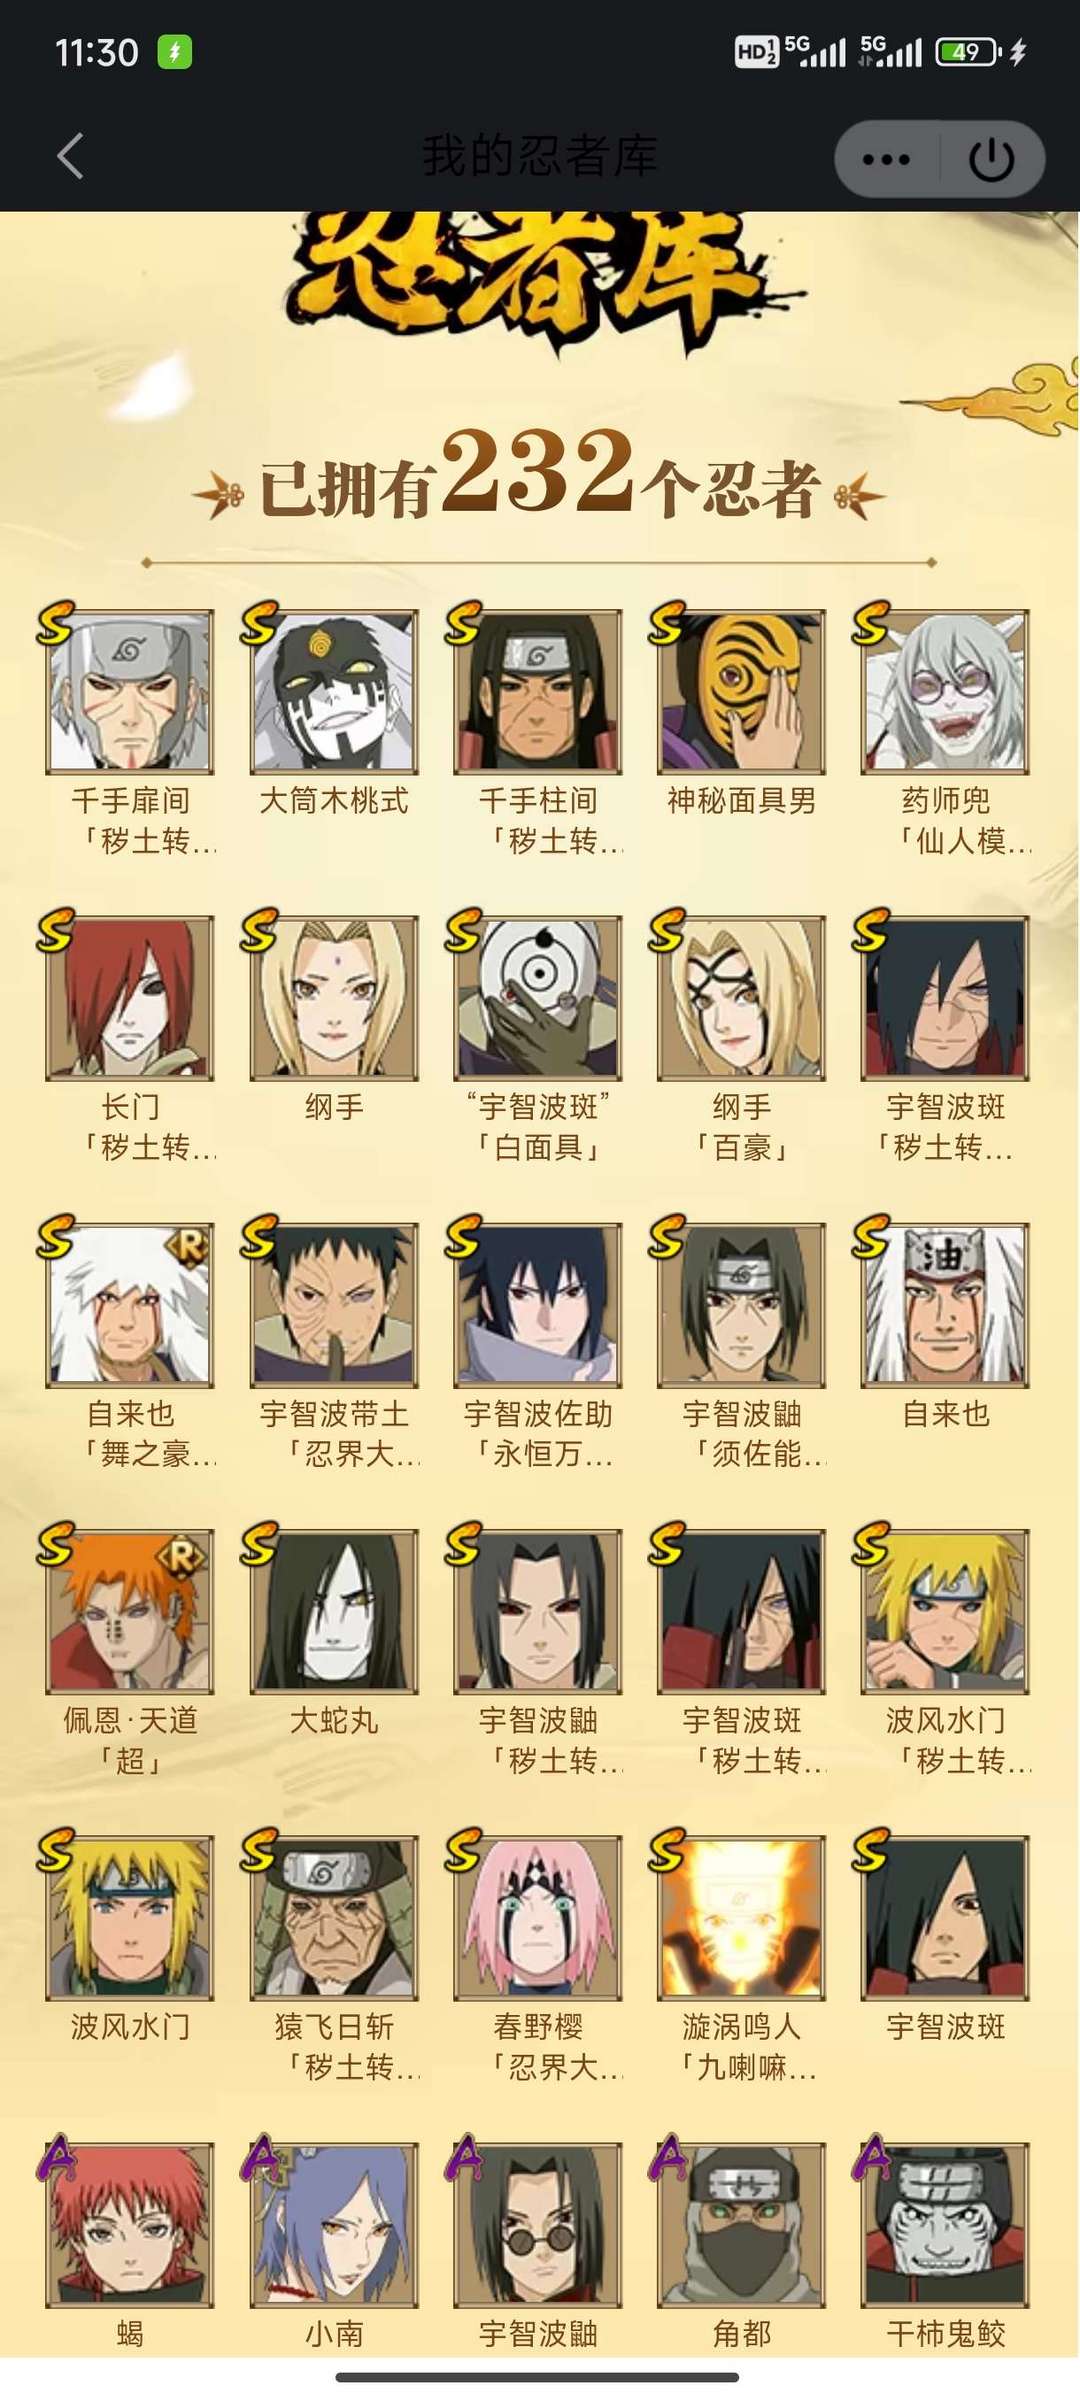The height and width of the screenshot is (2401, 1080).
Task: Open 漩涡鸣人「九喇嘛…」 glowing portrait
Action: (x=741, y=1919)
